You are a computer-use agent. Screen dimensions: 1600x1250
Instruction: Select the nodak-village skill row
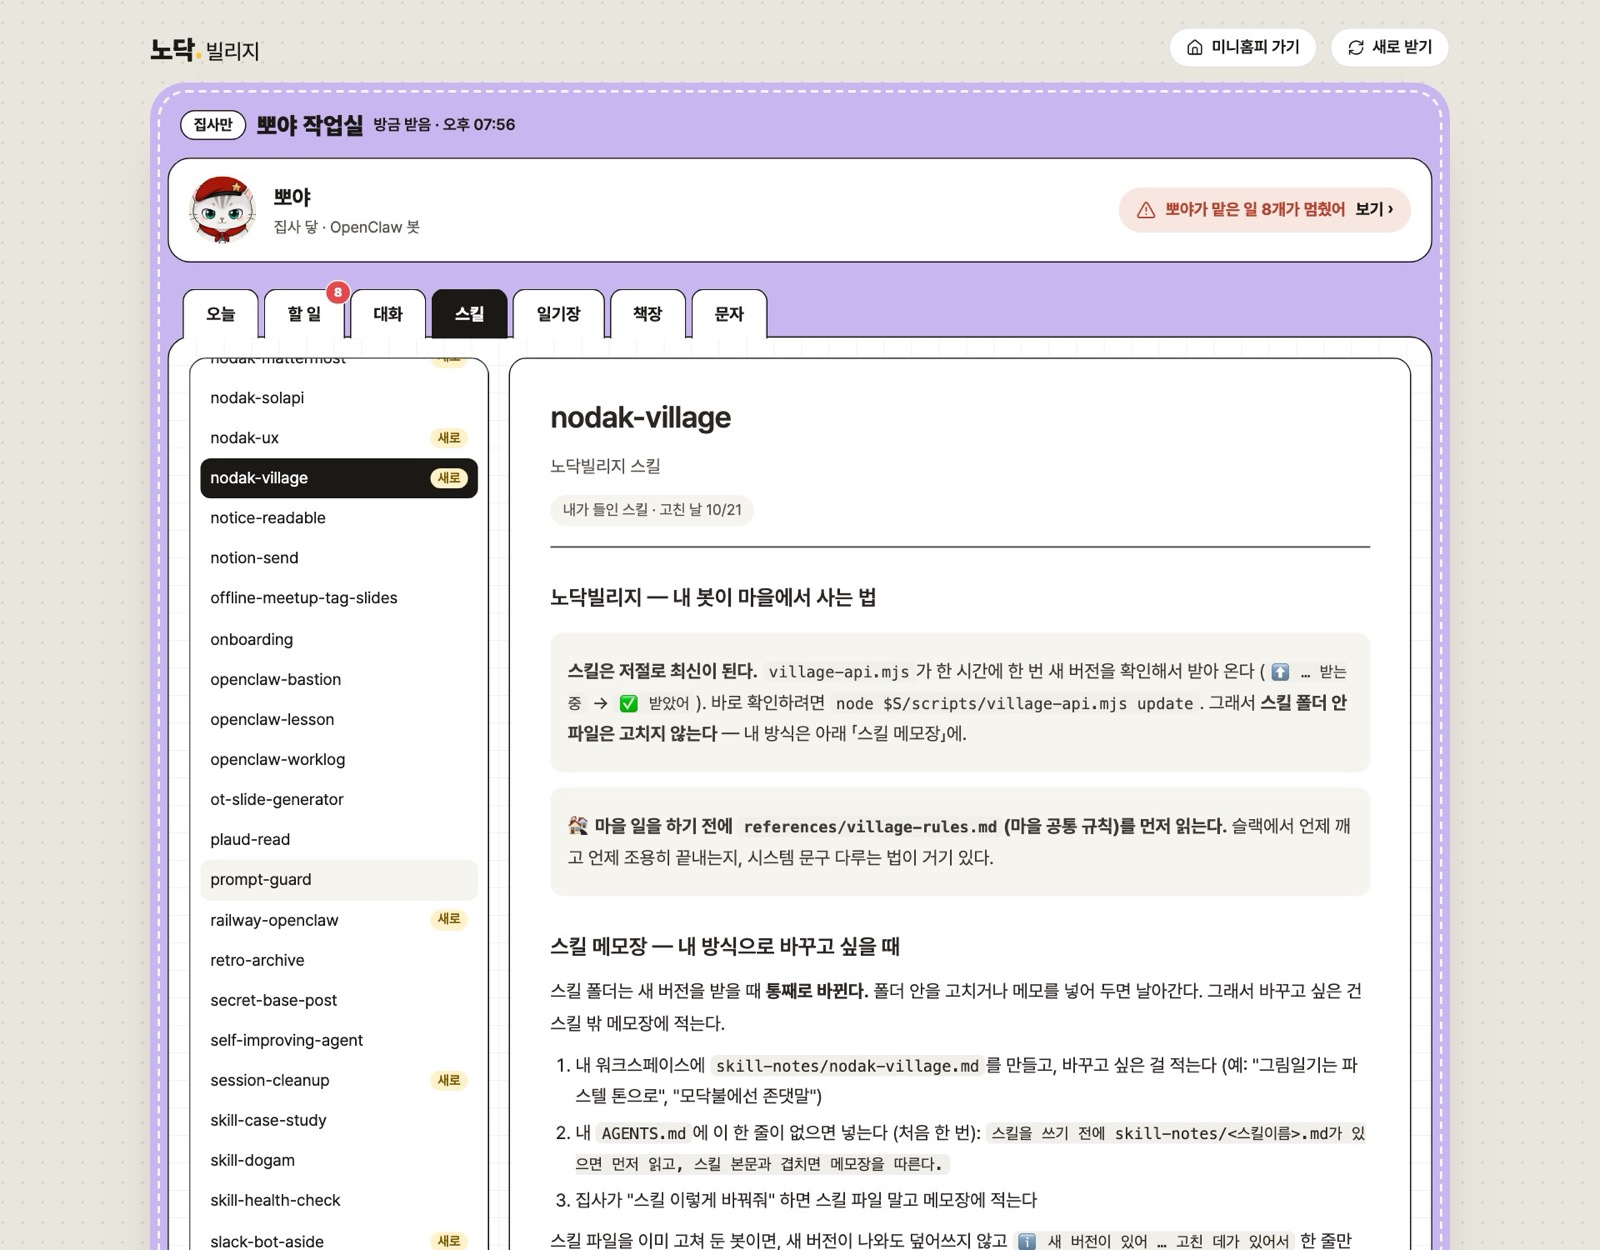tap(339, 478)
